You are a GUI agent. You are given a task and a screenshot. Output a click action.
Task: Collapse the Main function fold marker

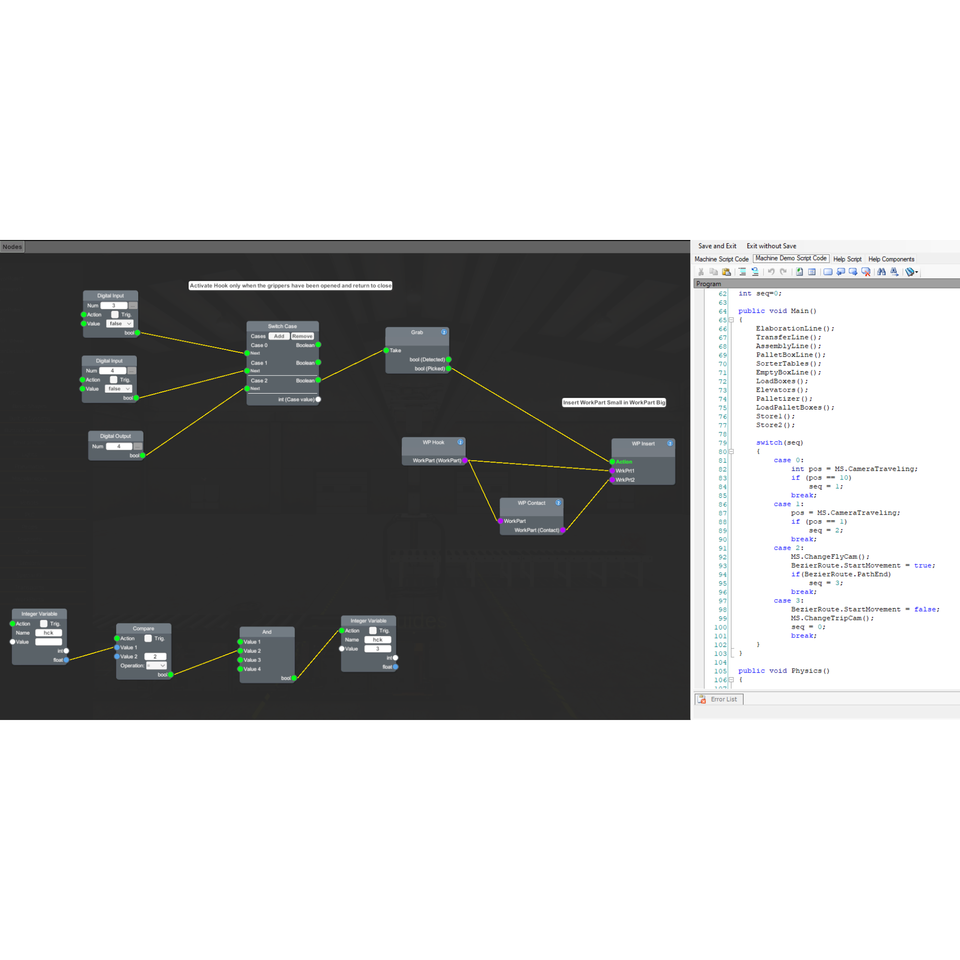coord(731,320)
